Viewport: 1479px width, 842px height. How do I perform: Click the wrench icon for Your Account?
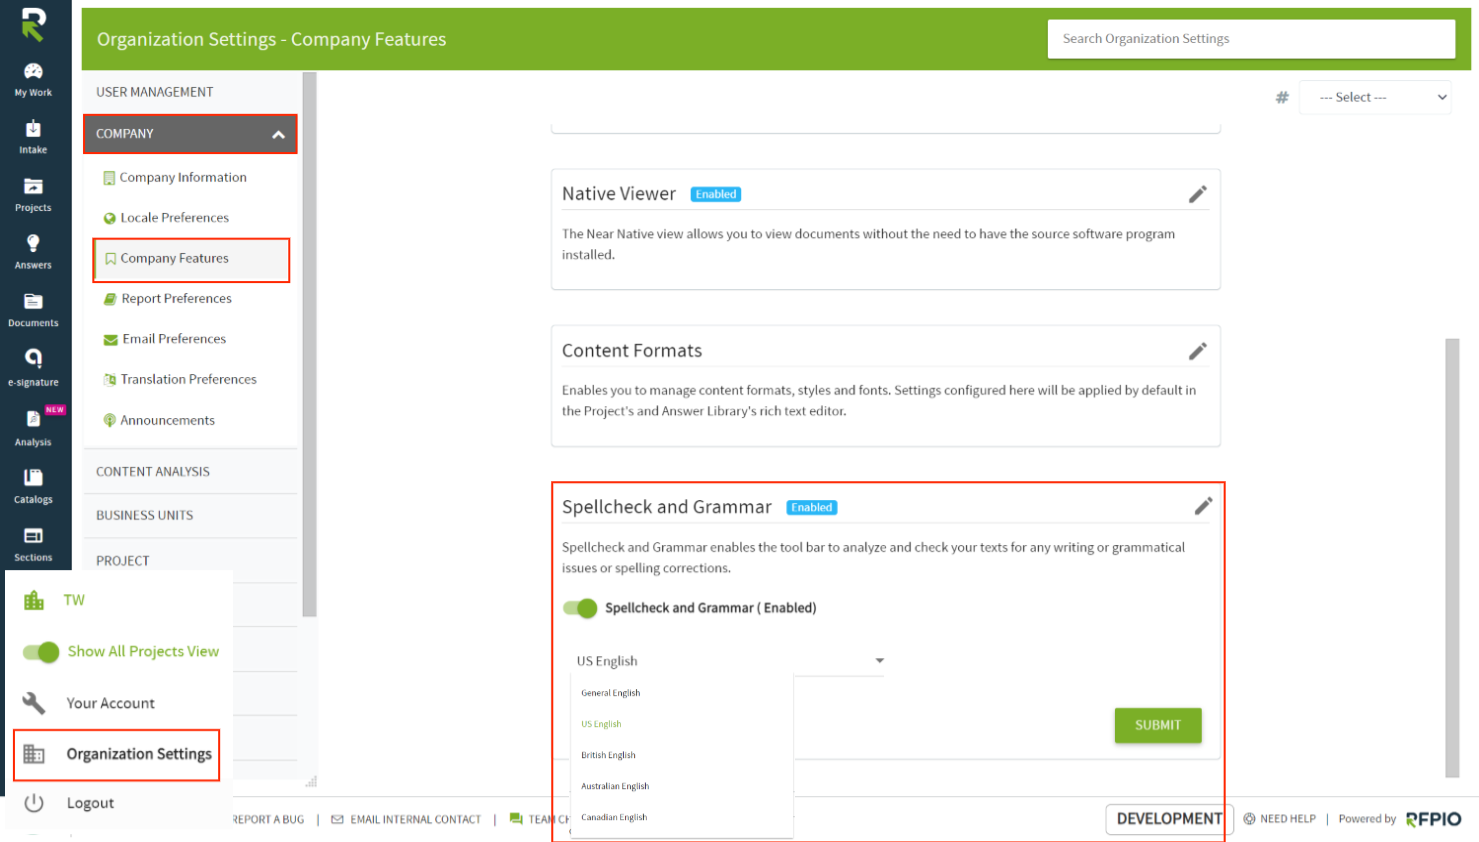pyautogui.click(x=34, y=703)
